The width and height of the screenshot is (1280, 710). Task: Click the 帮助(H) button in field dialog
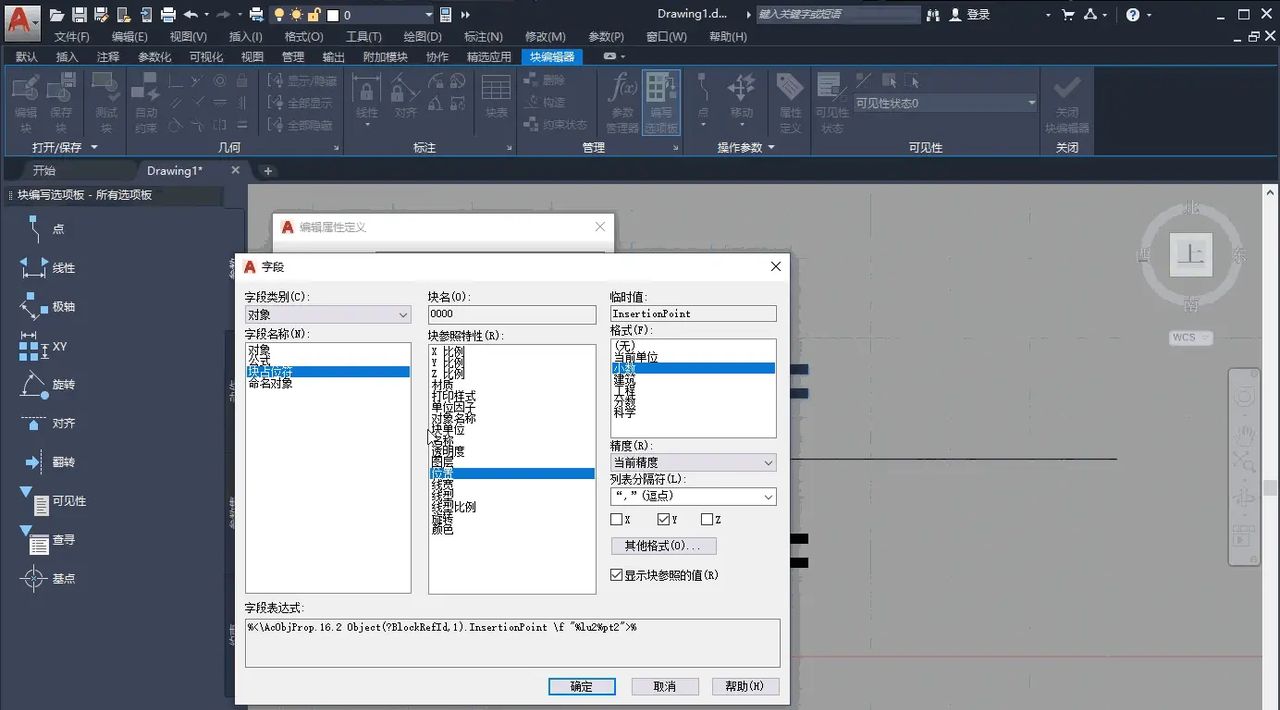click(745, 687)
